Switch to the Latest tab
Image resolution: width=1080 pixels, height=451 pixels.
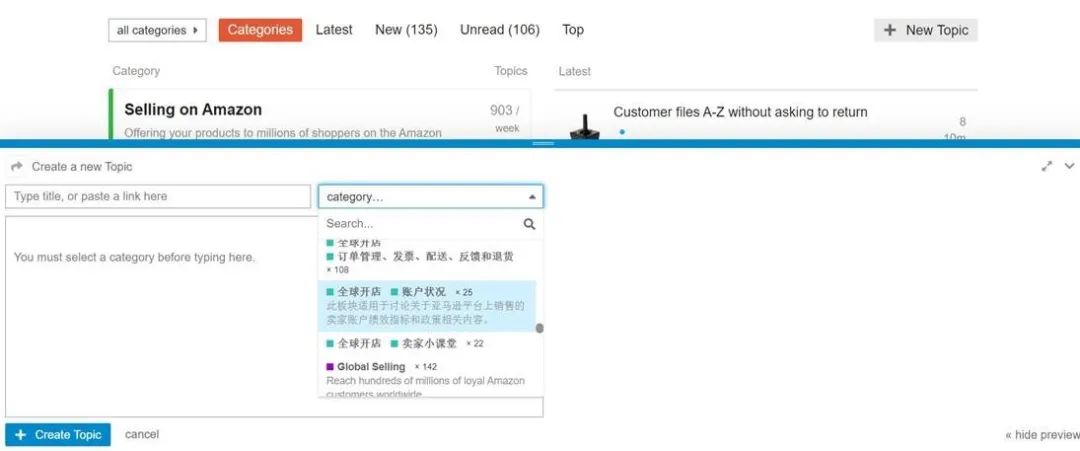pyautogui.click(x=334, y=30)
